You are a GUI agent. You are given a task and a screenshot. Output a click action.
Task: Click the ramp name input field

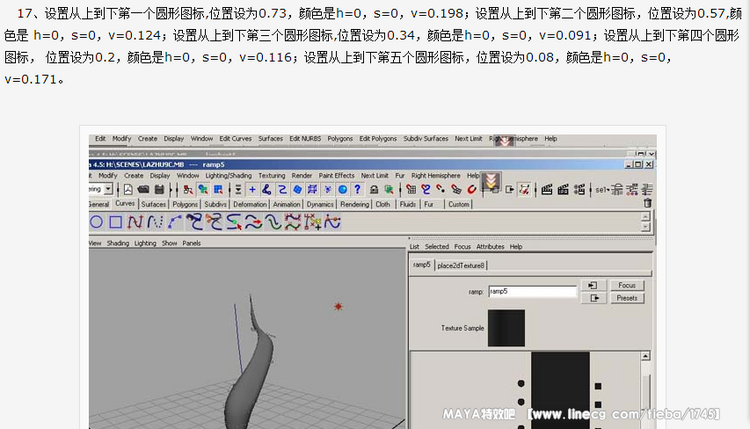532,291
